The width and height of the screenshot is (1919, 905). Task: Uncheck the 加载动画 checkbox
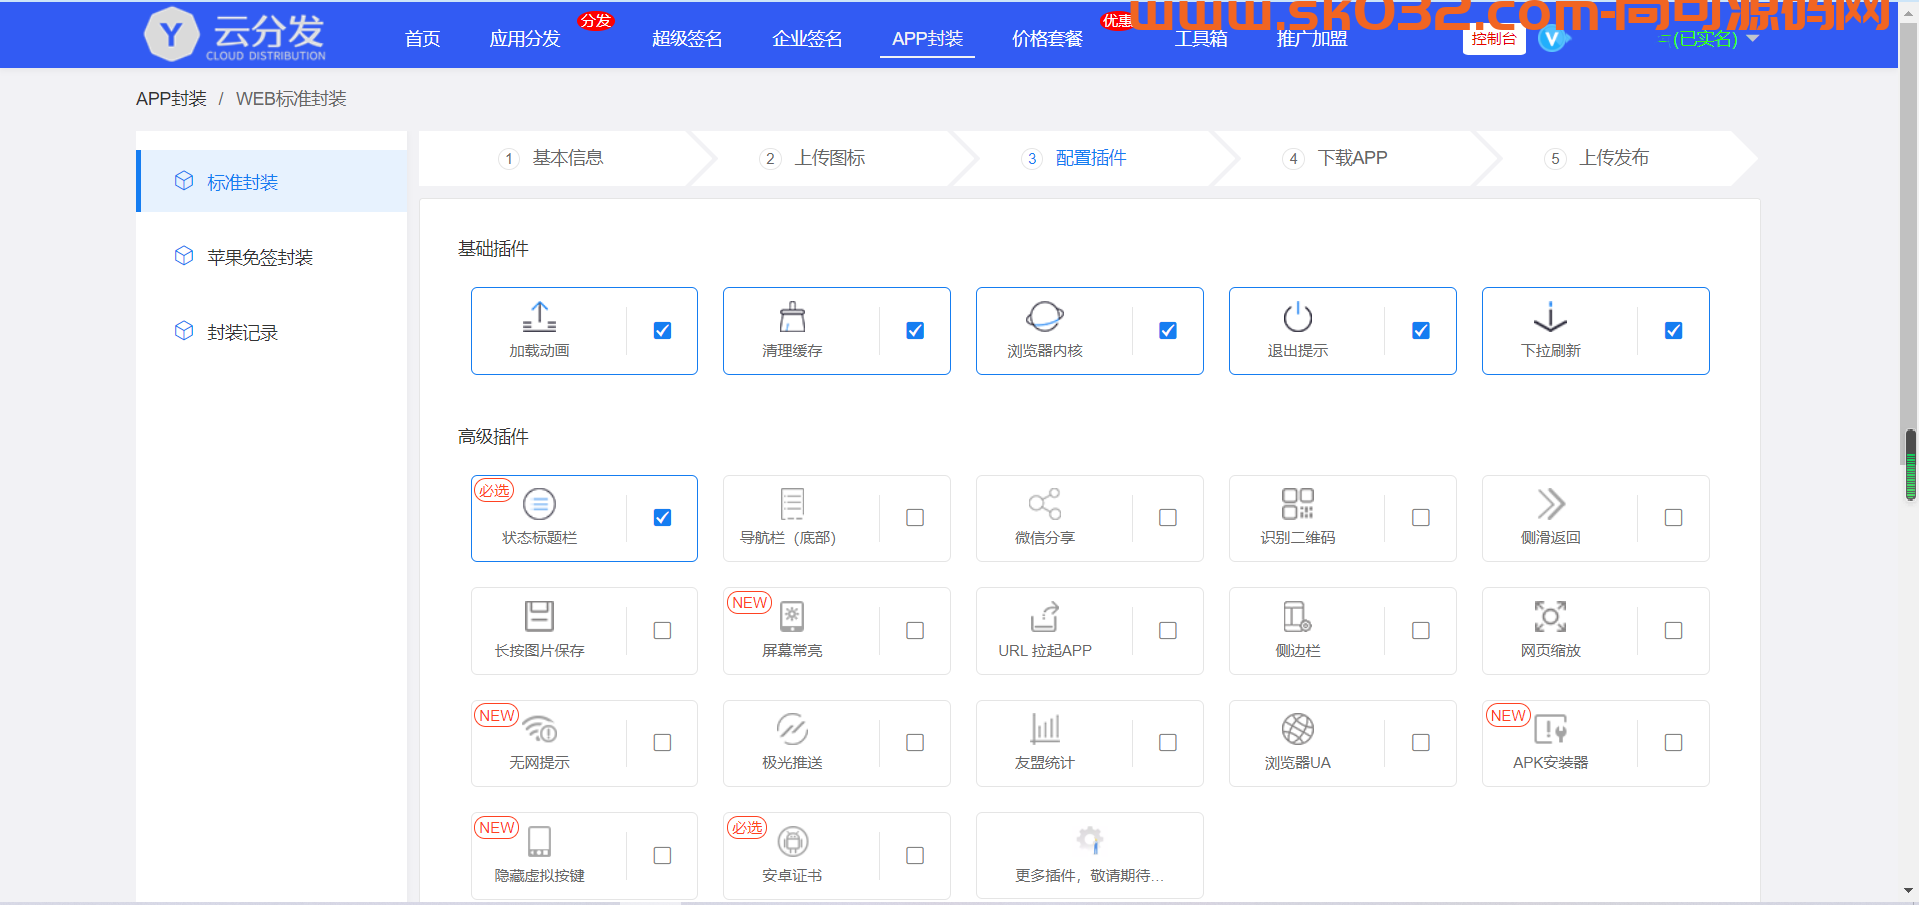click(662, 330)
